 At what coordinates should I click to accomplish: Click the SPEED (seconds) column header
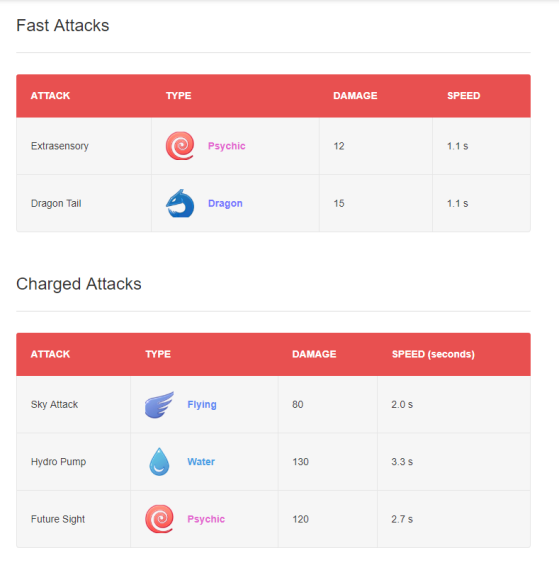point(433,354)
